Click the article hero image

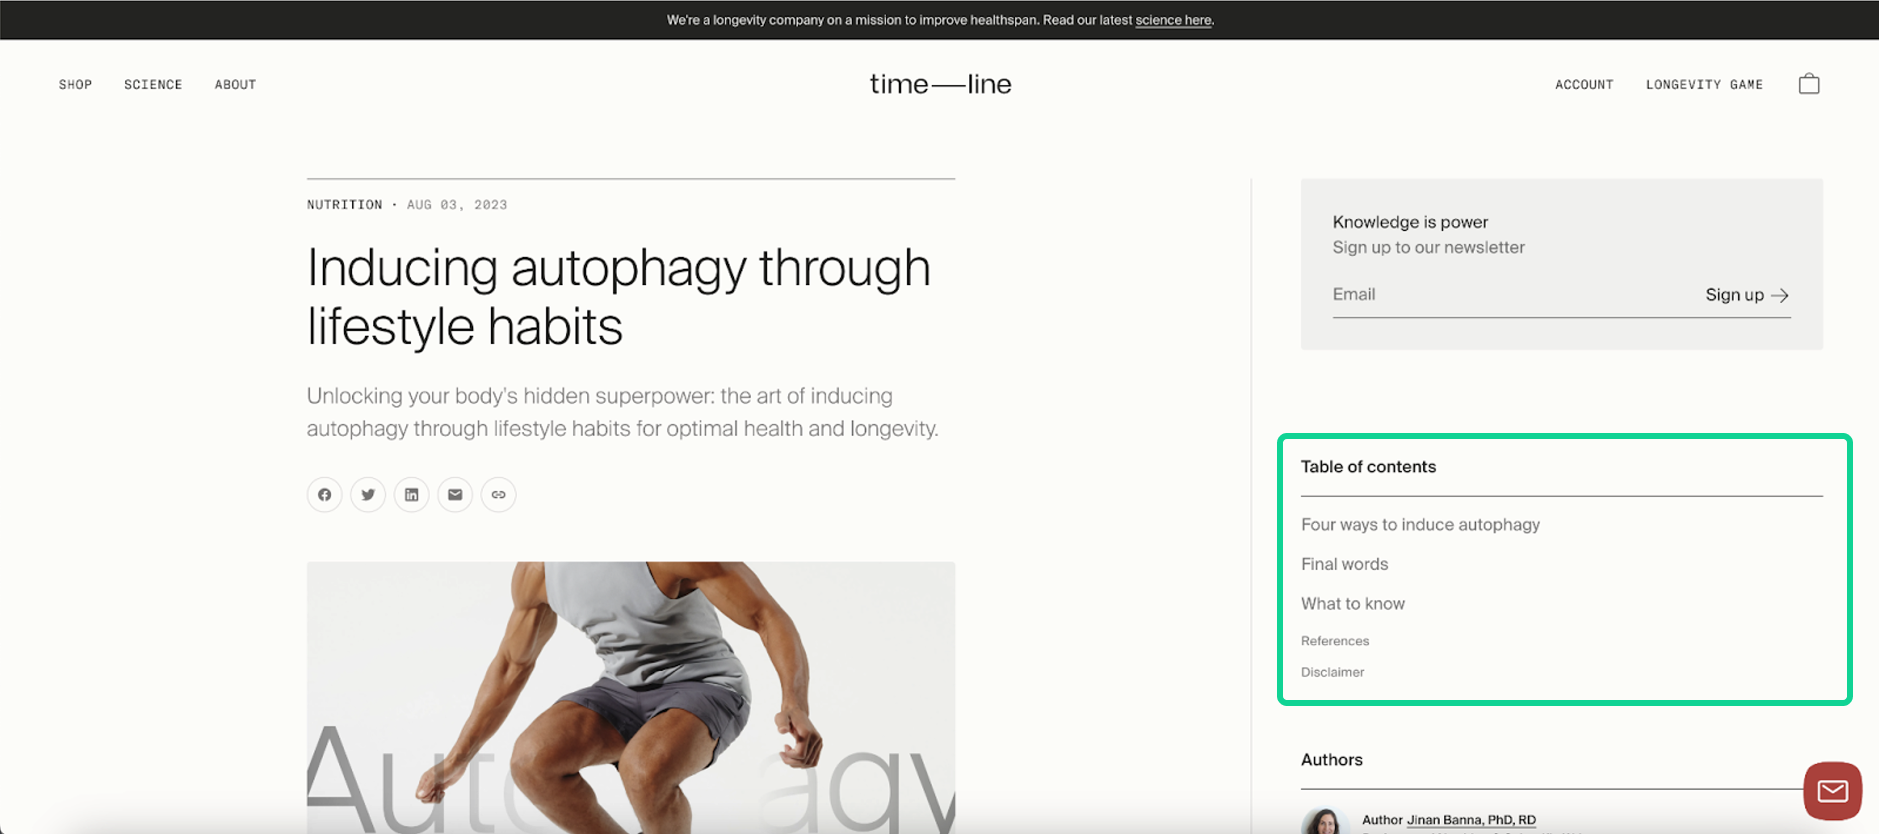point(631,697)
